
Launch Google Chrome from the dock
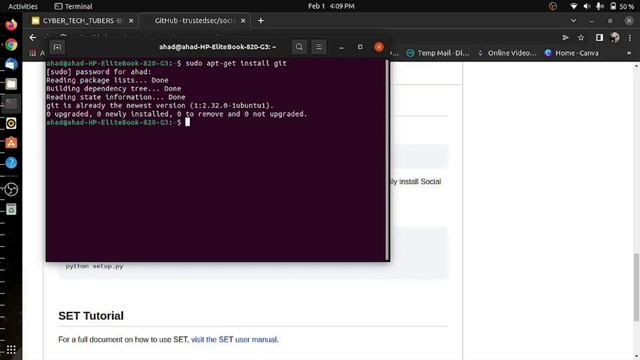(x=11, y=44)
